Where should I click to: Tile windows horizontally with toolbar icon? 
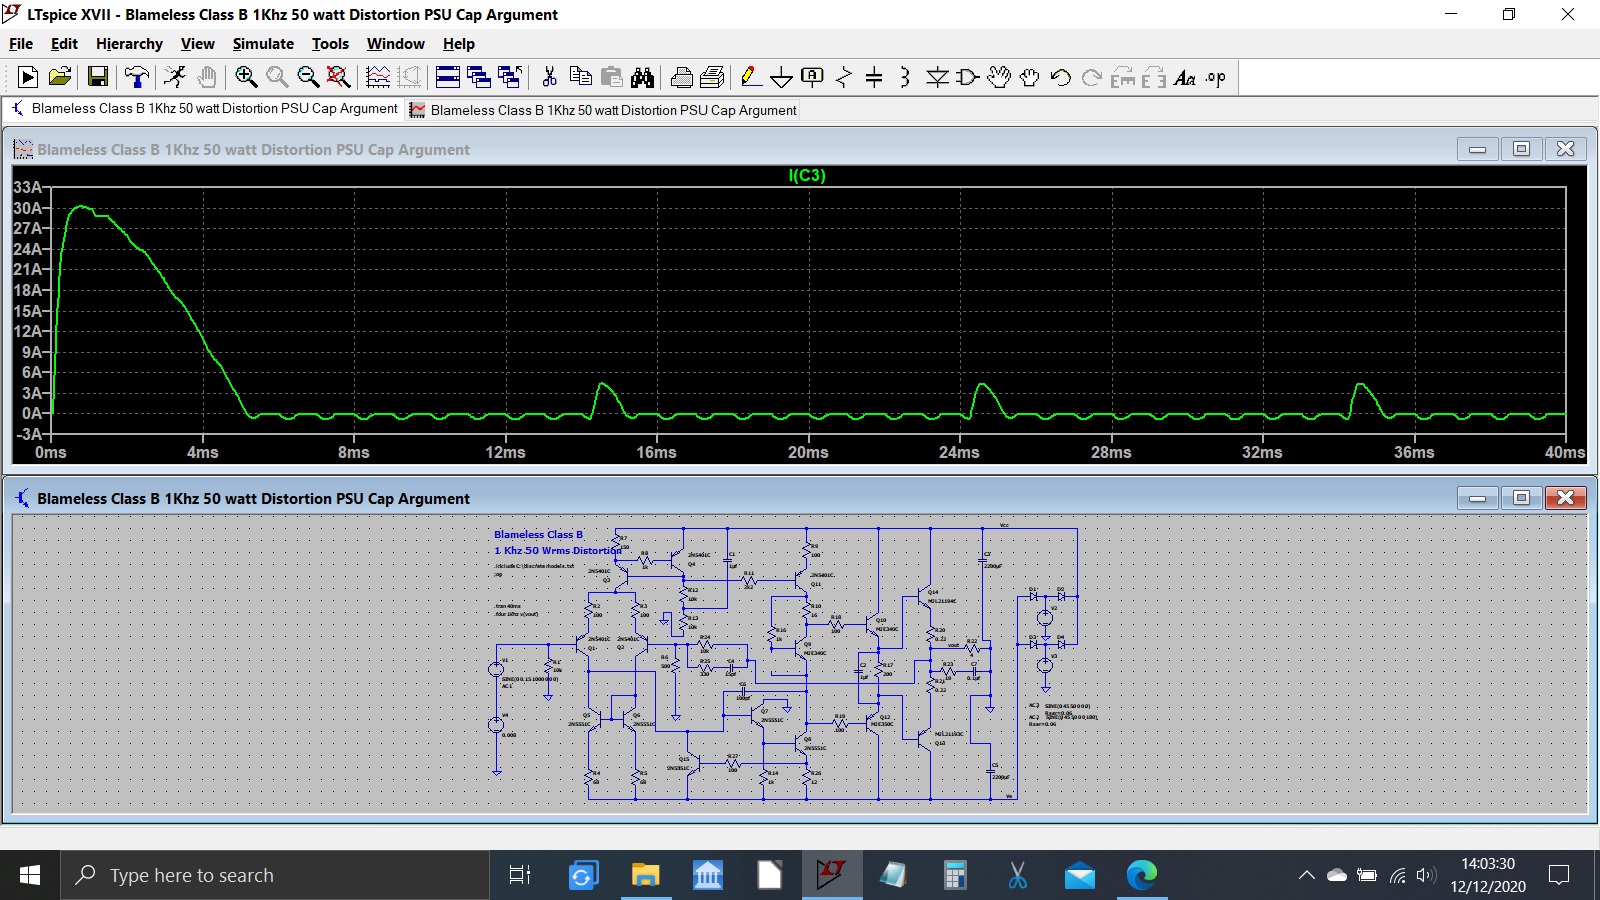(448, 77)
